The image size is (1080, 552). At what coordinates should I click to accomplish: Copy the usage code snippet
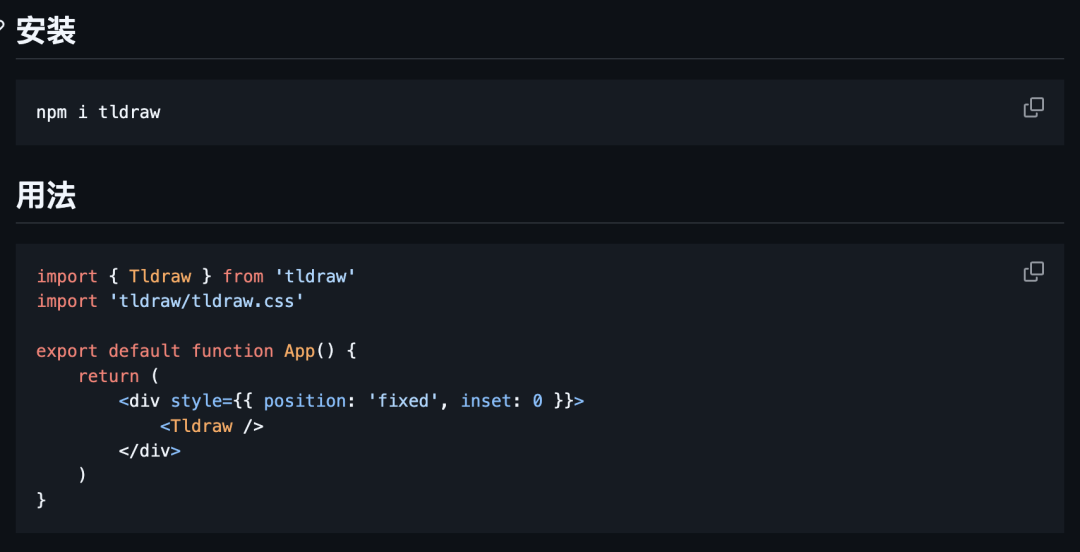1033,272
